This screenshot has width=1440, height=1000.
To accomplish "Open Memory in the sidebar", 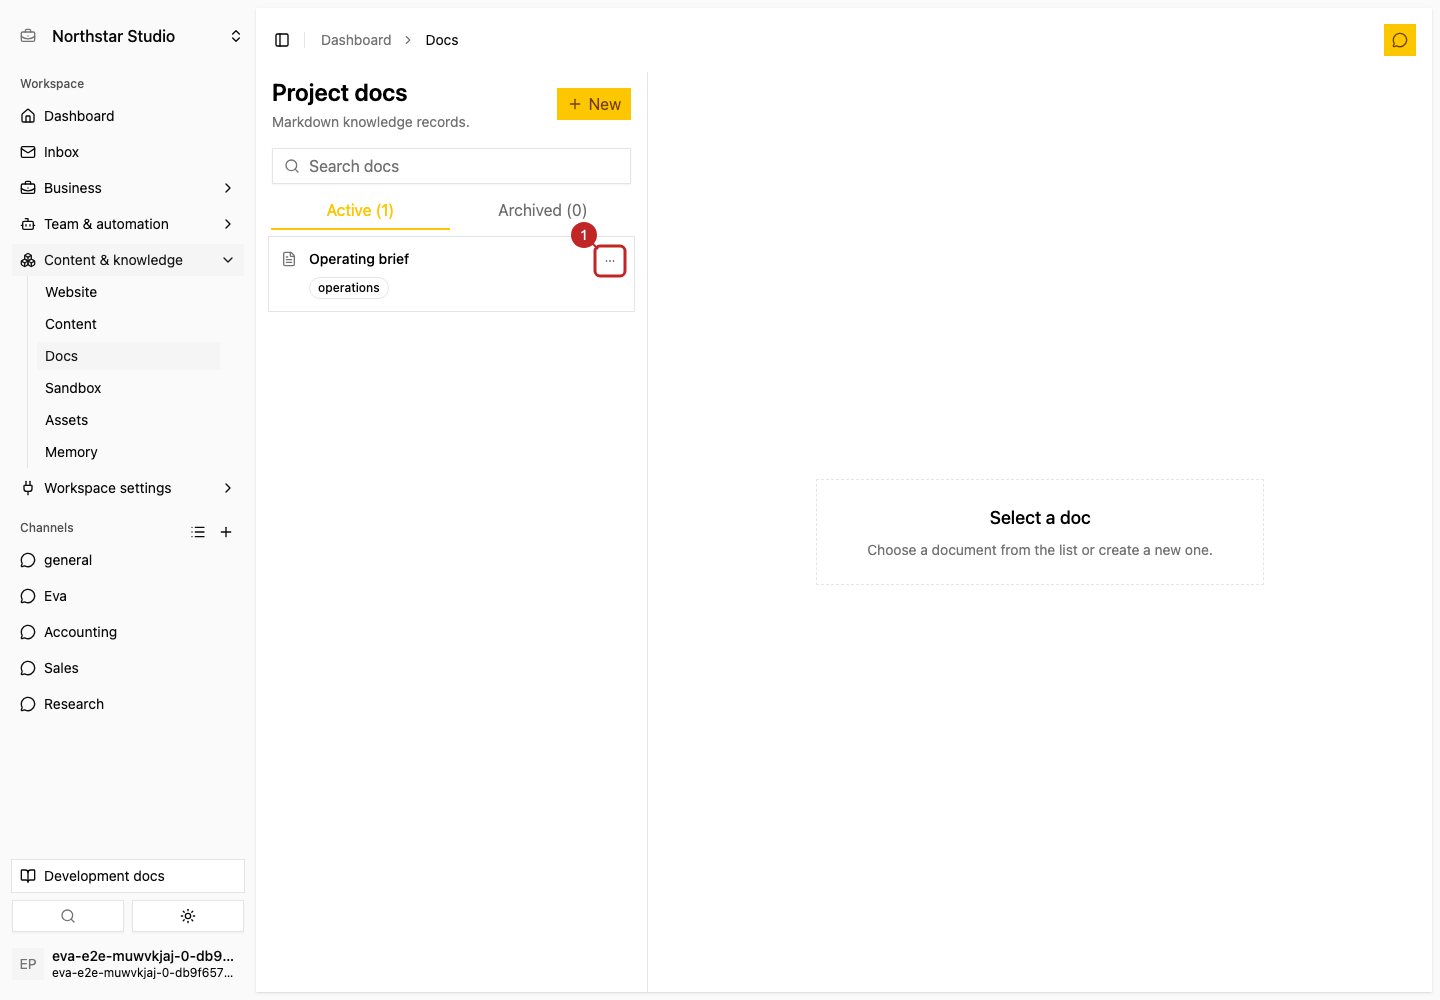I will (x=128, y=452).
